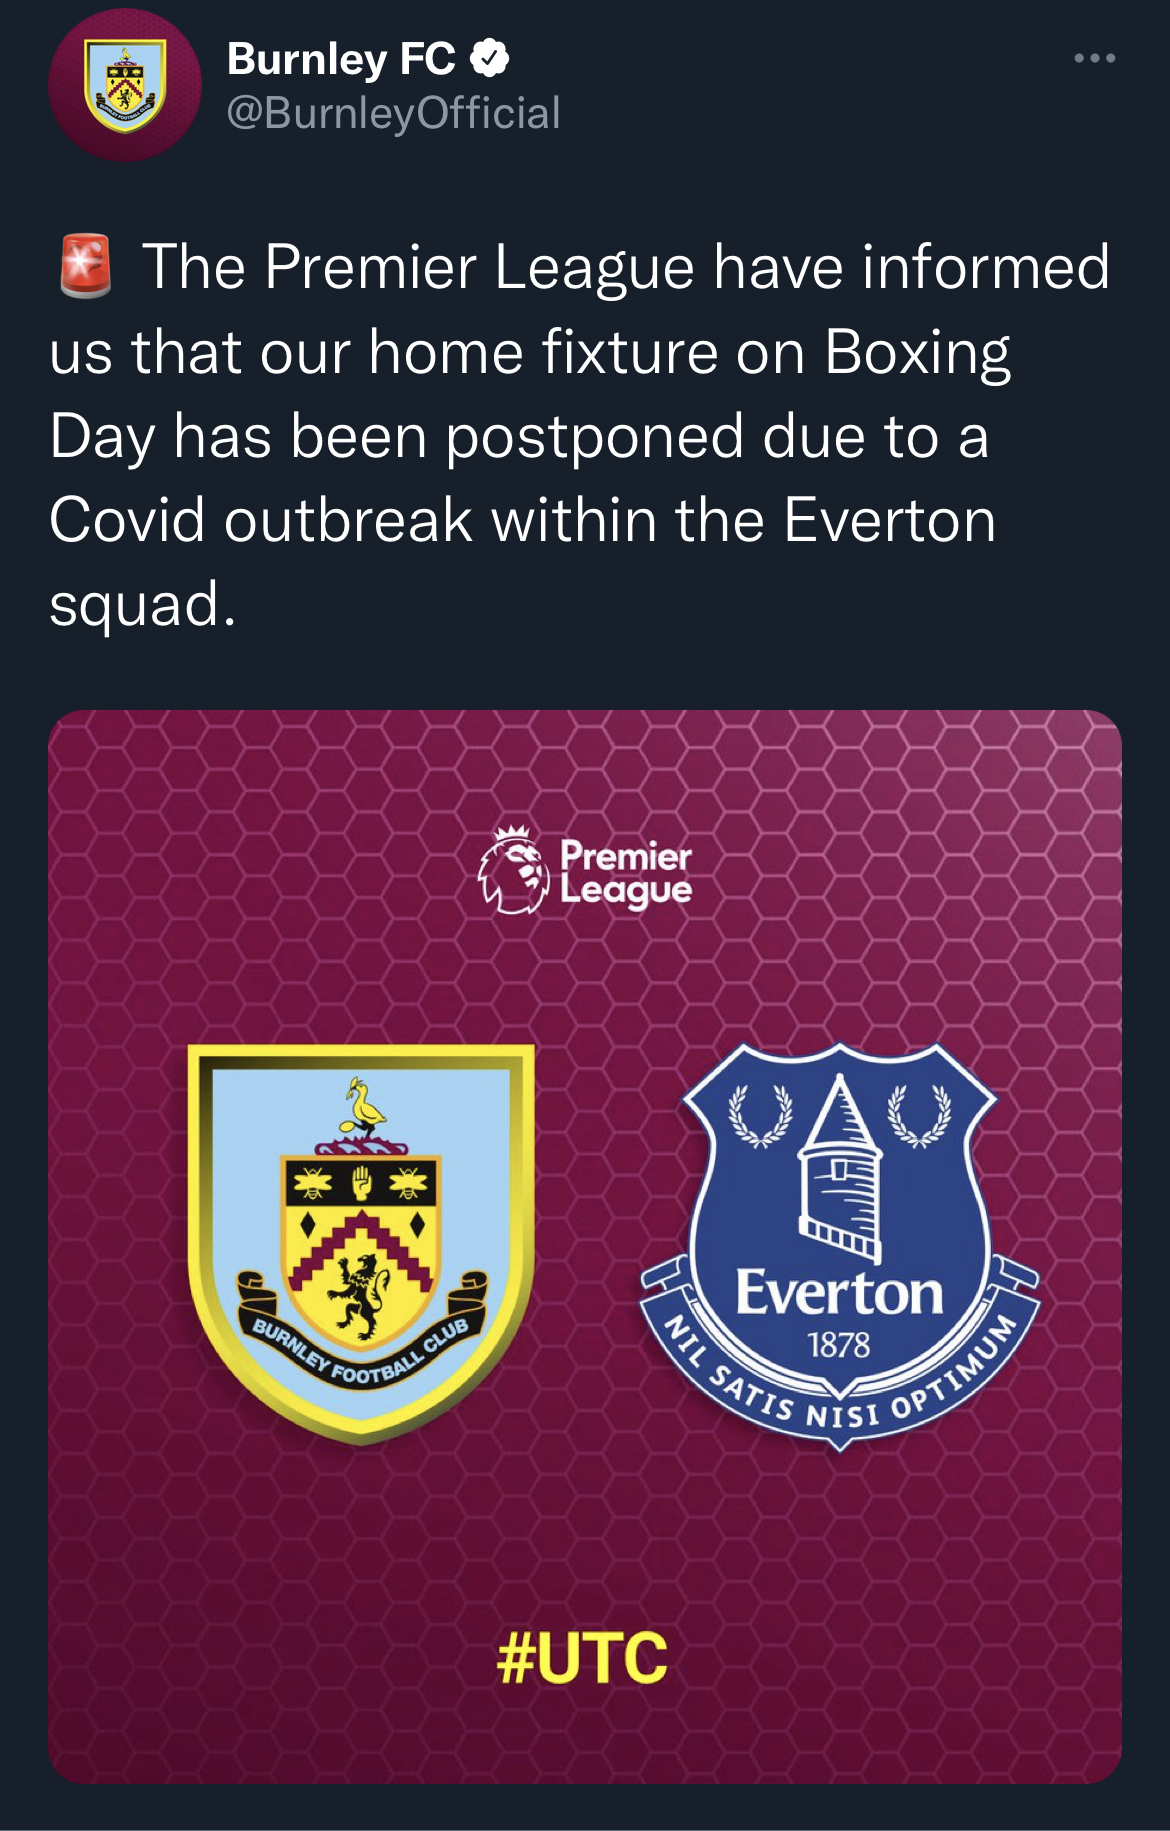1170x1831 pixels.
Task: Open the Burnley FC display name
Action: (x=341, y=60)
